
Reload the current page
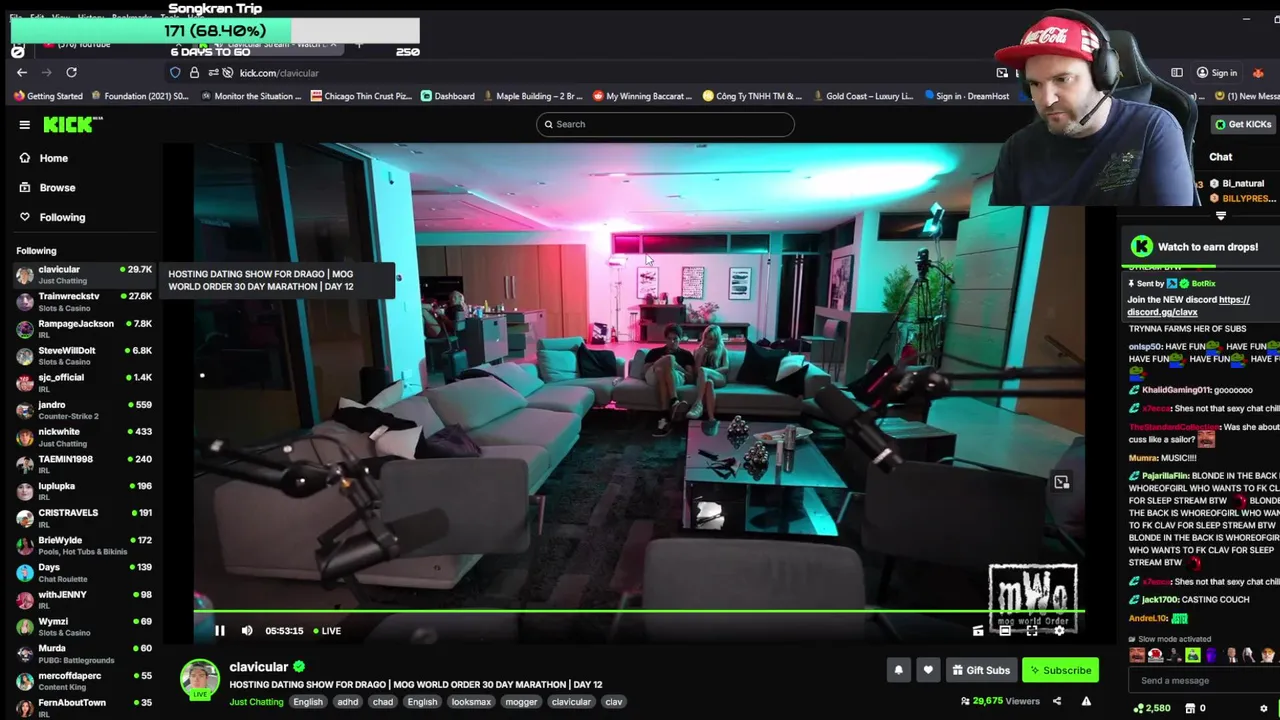pos(71,72)
